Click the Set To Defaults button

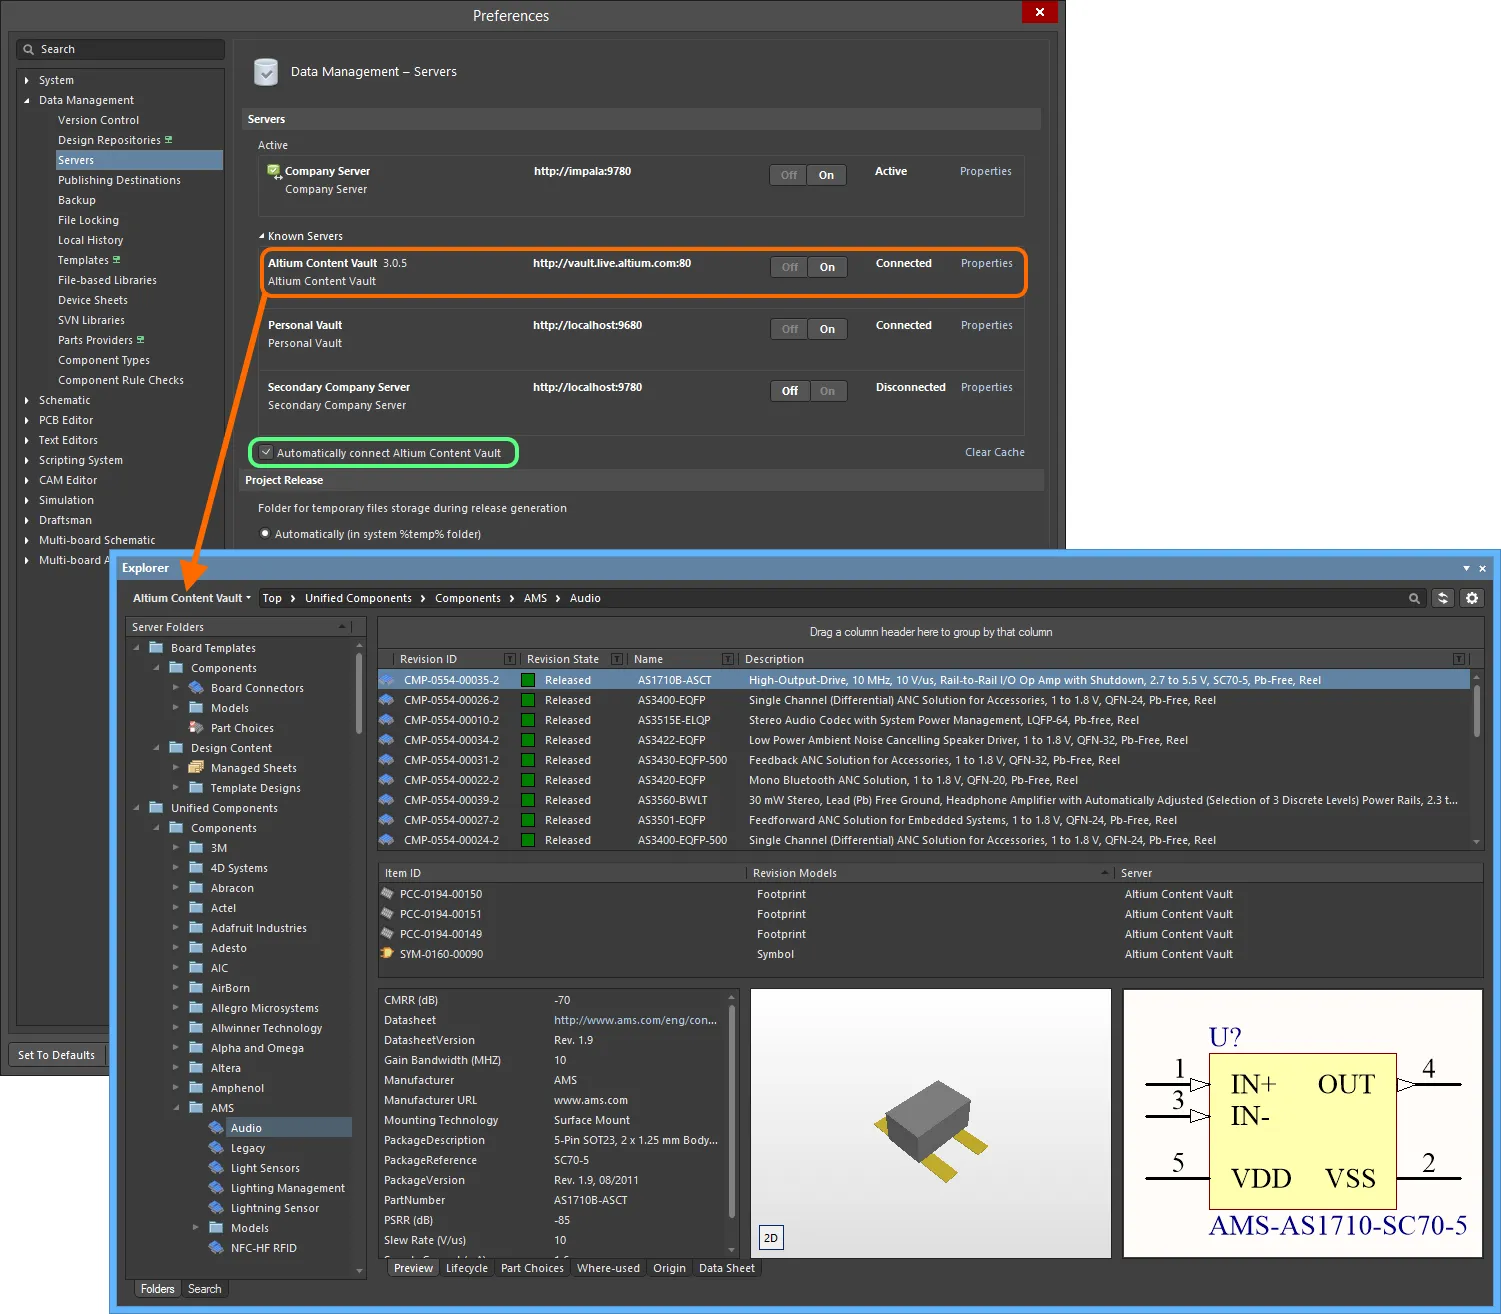click(x=57, y=1055)
